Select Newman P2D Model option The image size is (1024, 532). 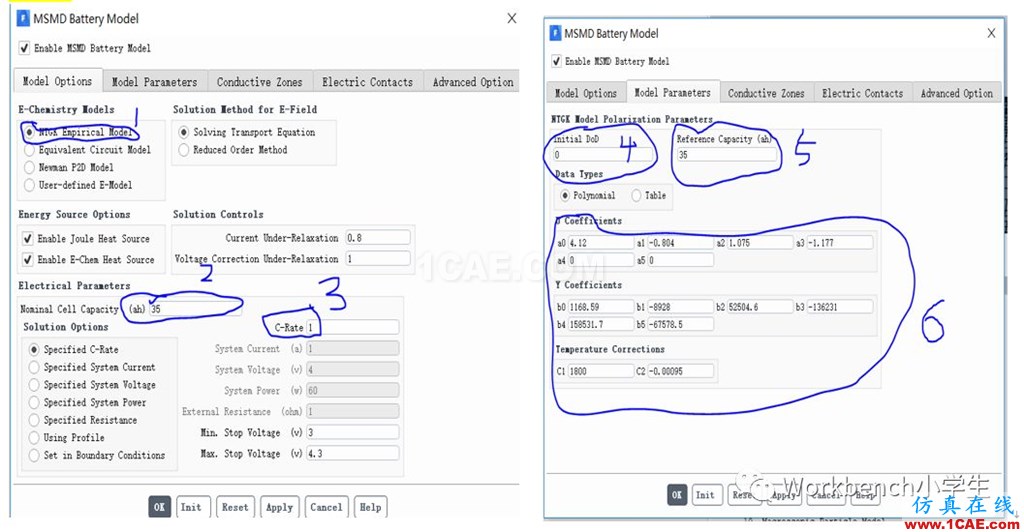(29, 168)
